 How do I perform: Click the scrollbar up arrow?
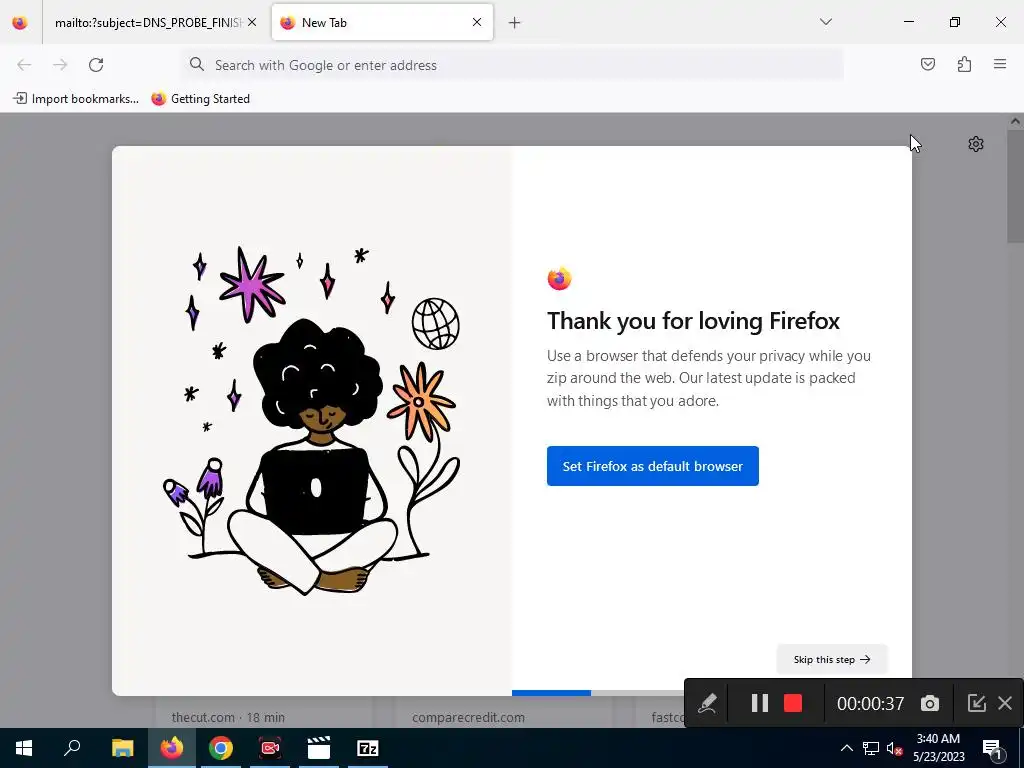pyautogui.click(x=1016, y=121)
